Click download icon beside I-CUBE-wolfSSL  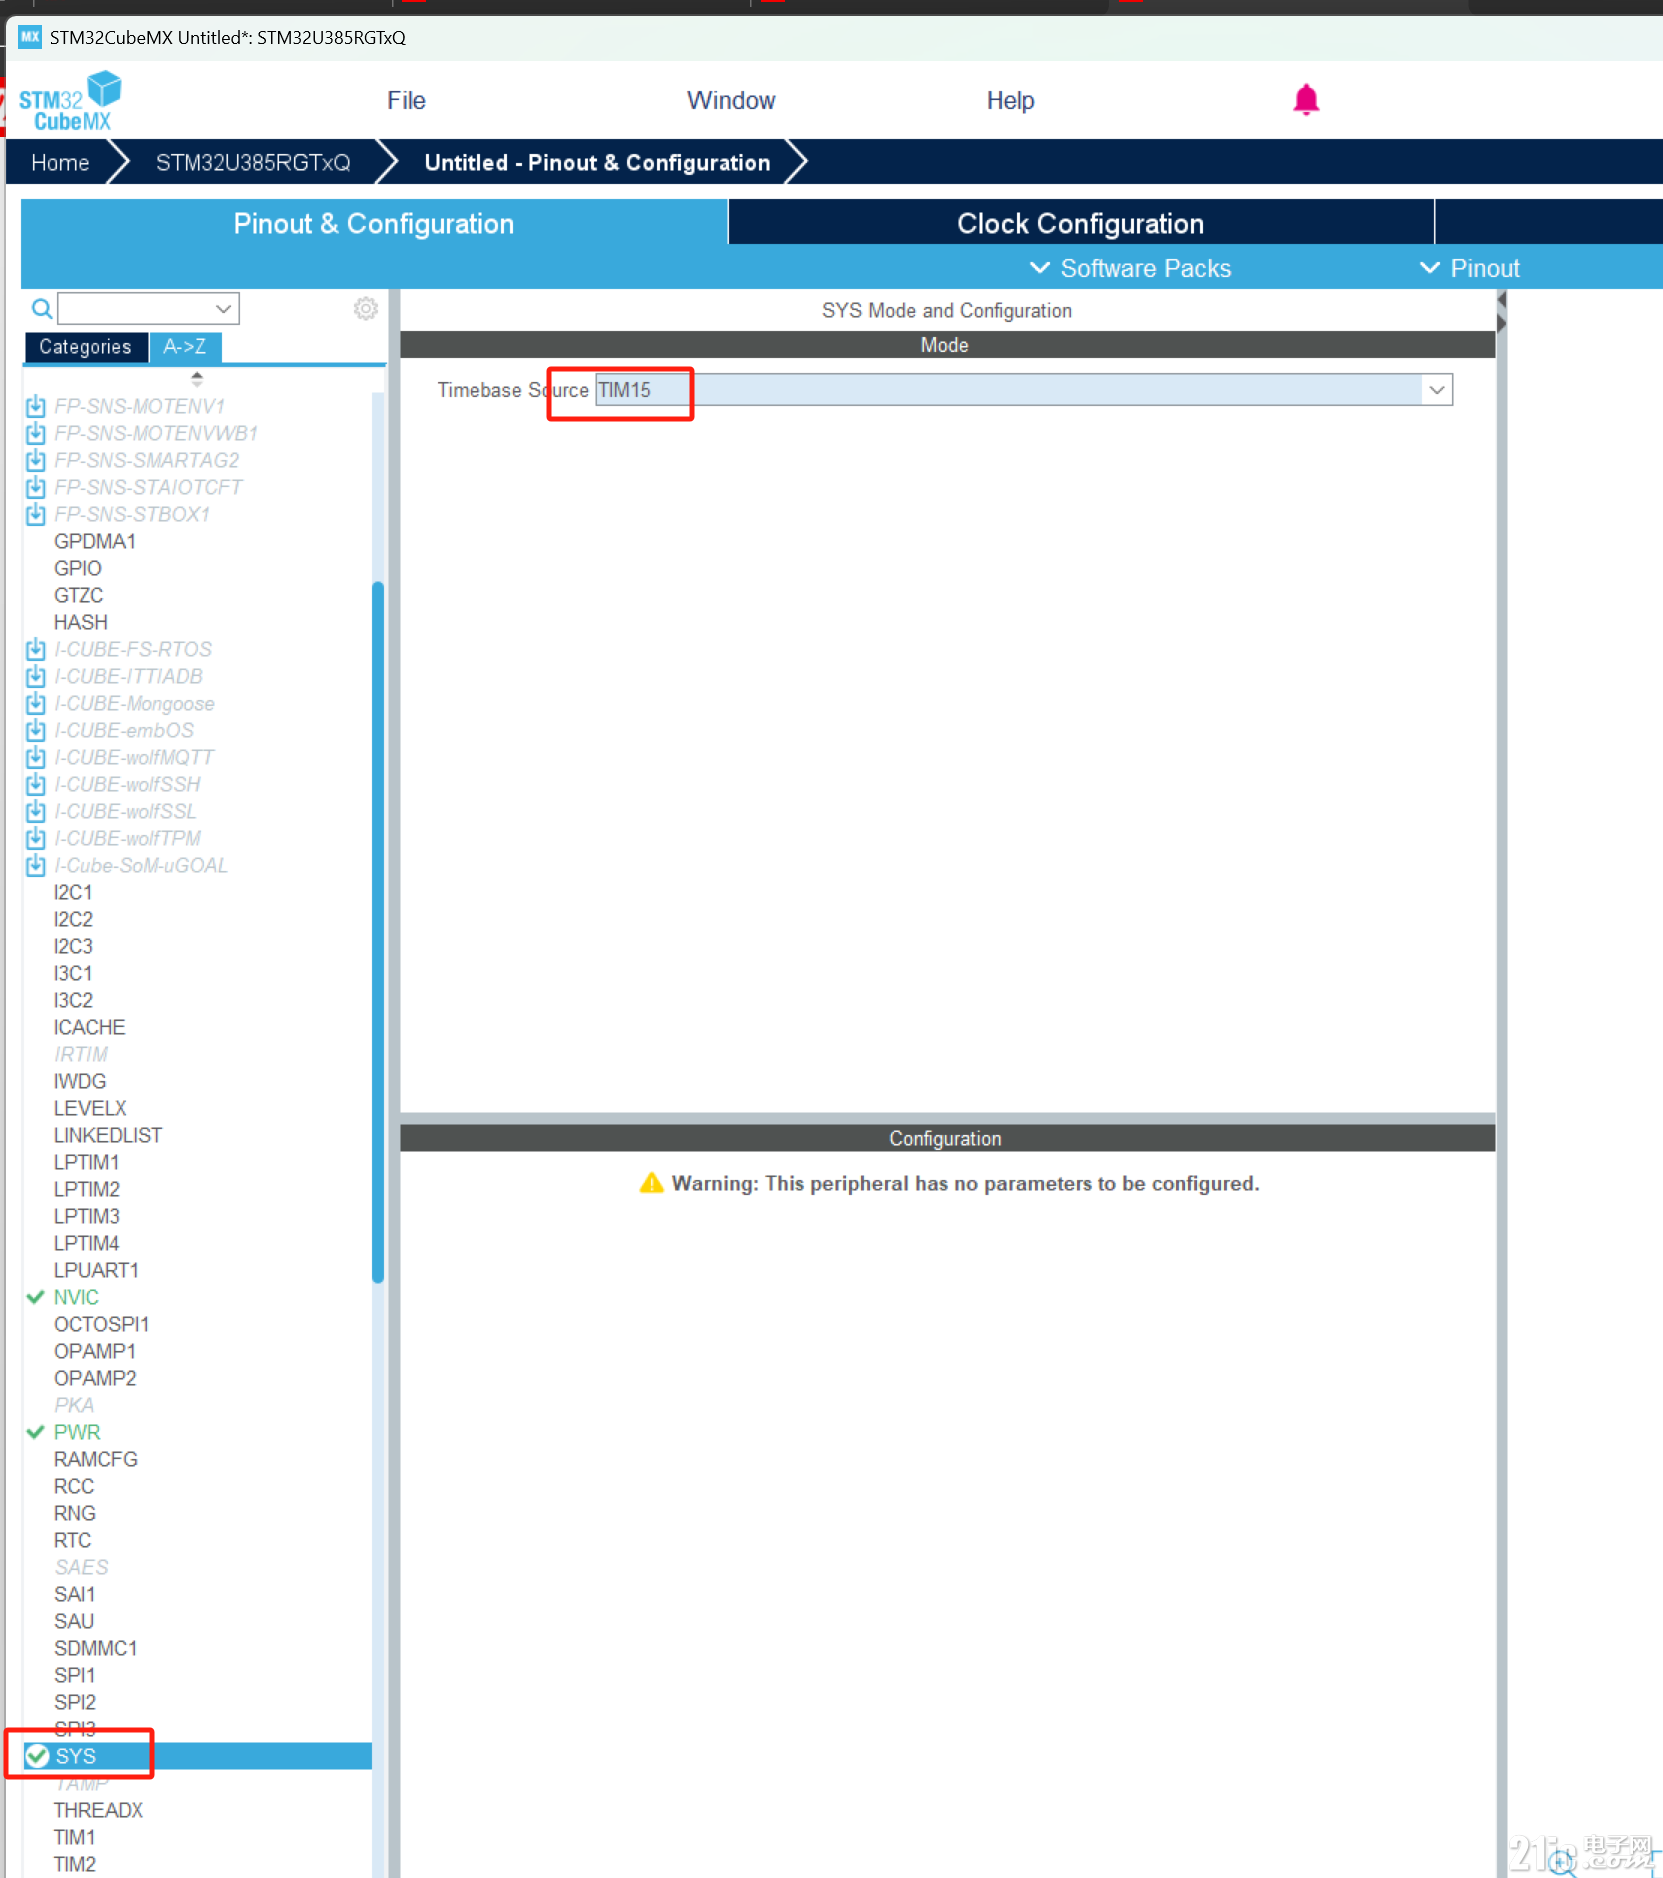(36, 811)
